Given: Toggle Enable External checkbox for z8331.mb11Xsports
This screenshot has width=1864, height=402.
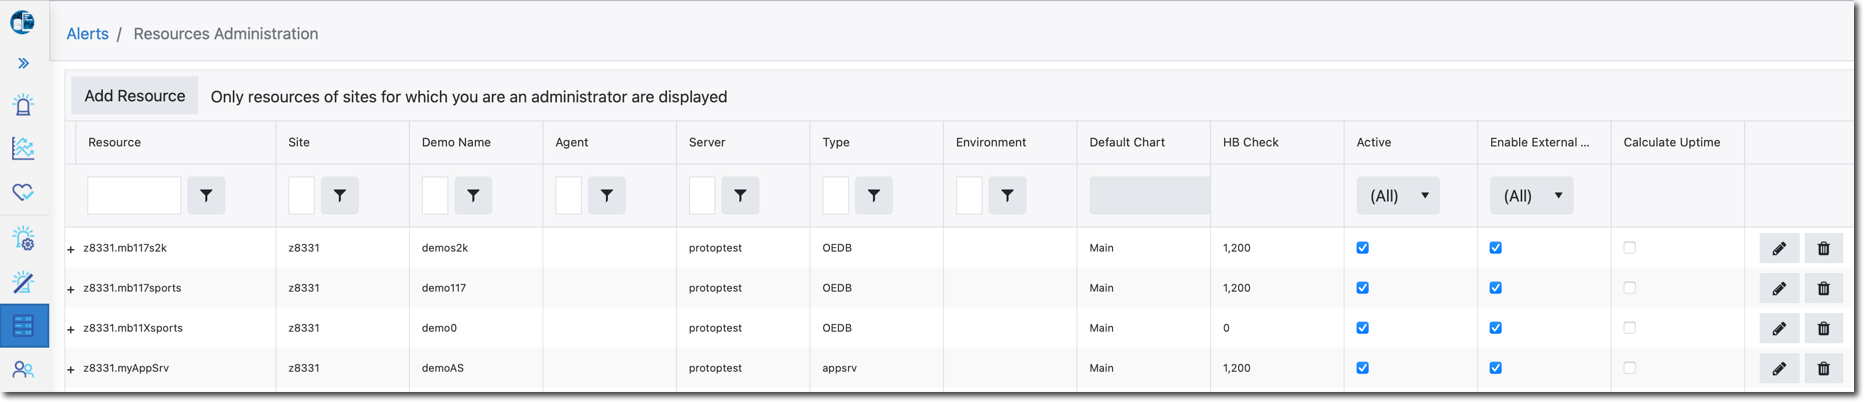Looking at the screenshot, I should click(x=1495, y=327).
